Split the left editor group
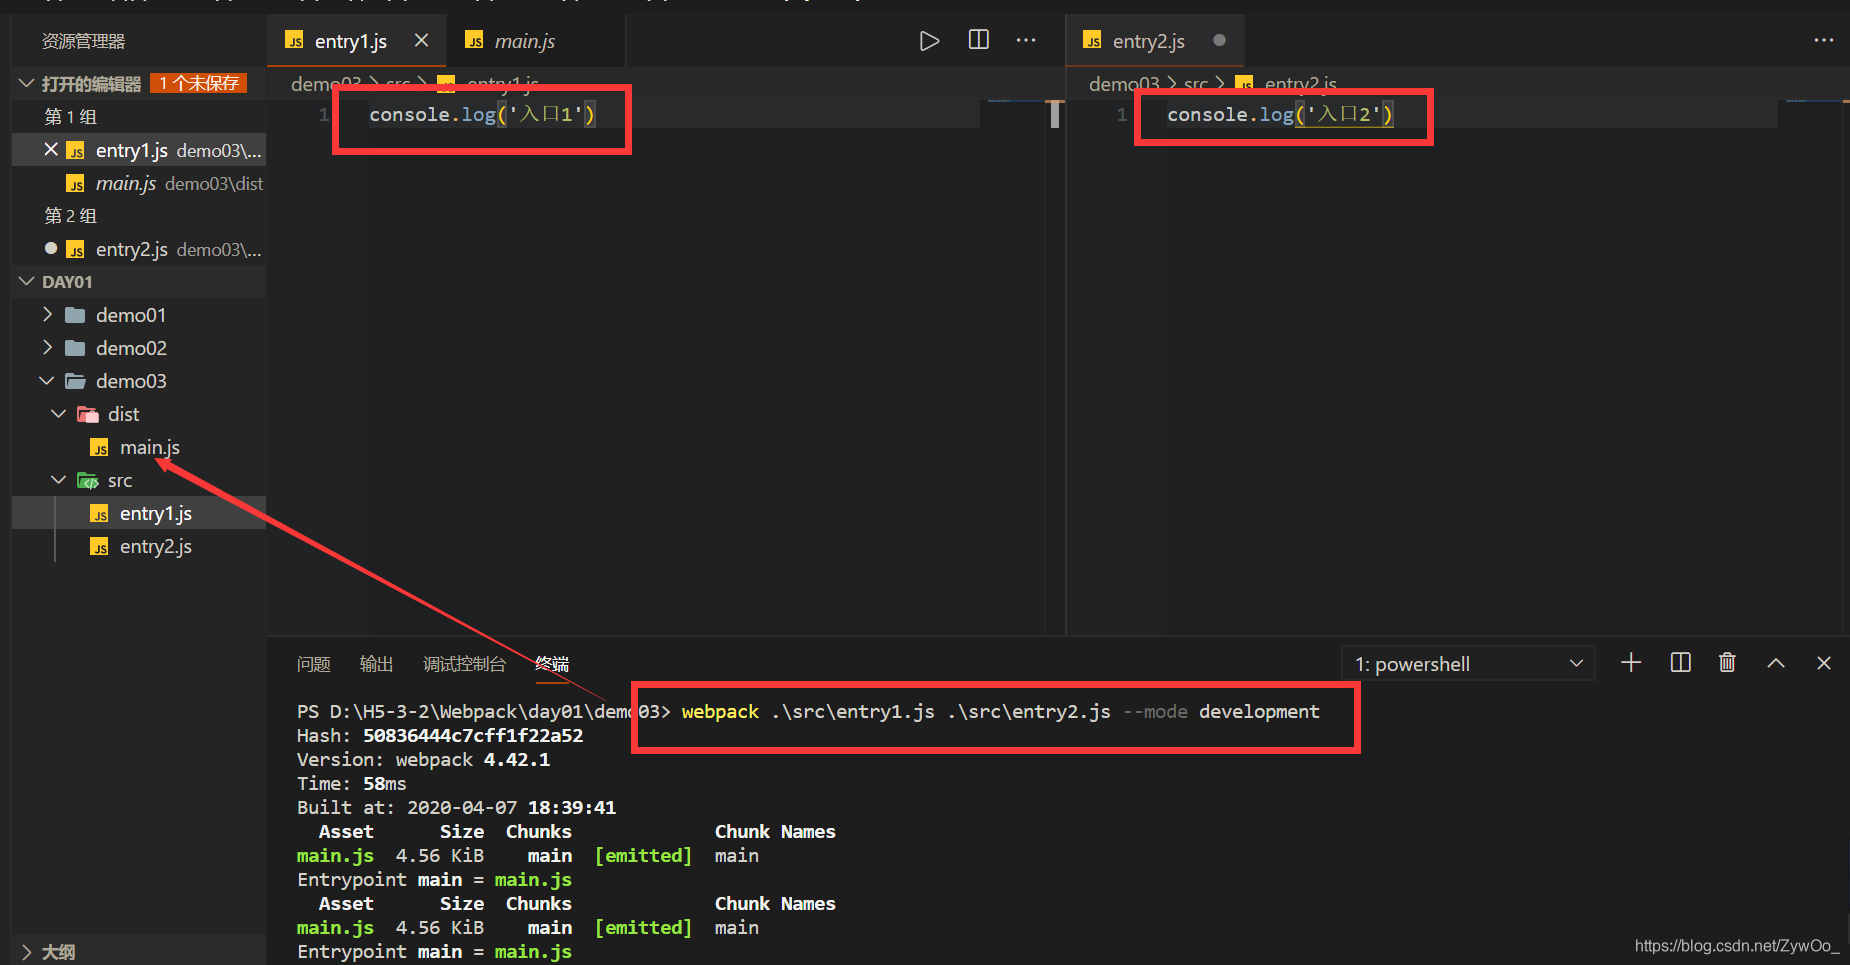Image resolution: width=1850 pixels, height=965 pixels. pos(979,40)
